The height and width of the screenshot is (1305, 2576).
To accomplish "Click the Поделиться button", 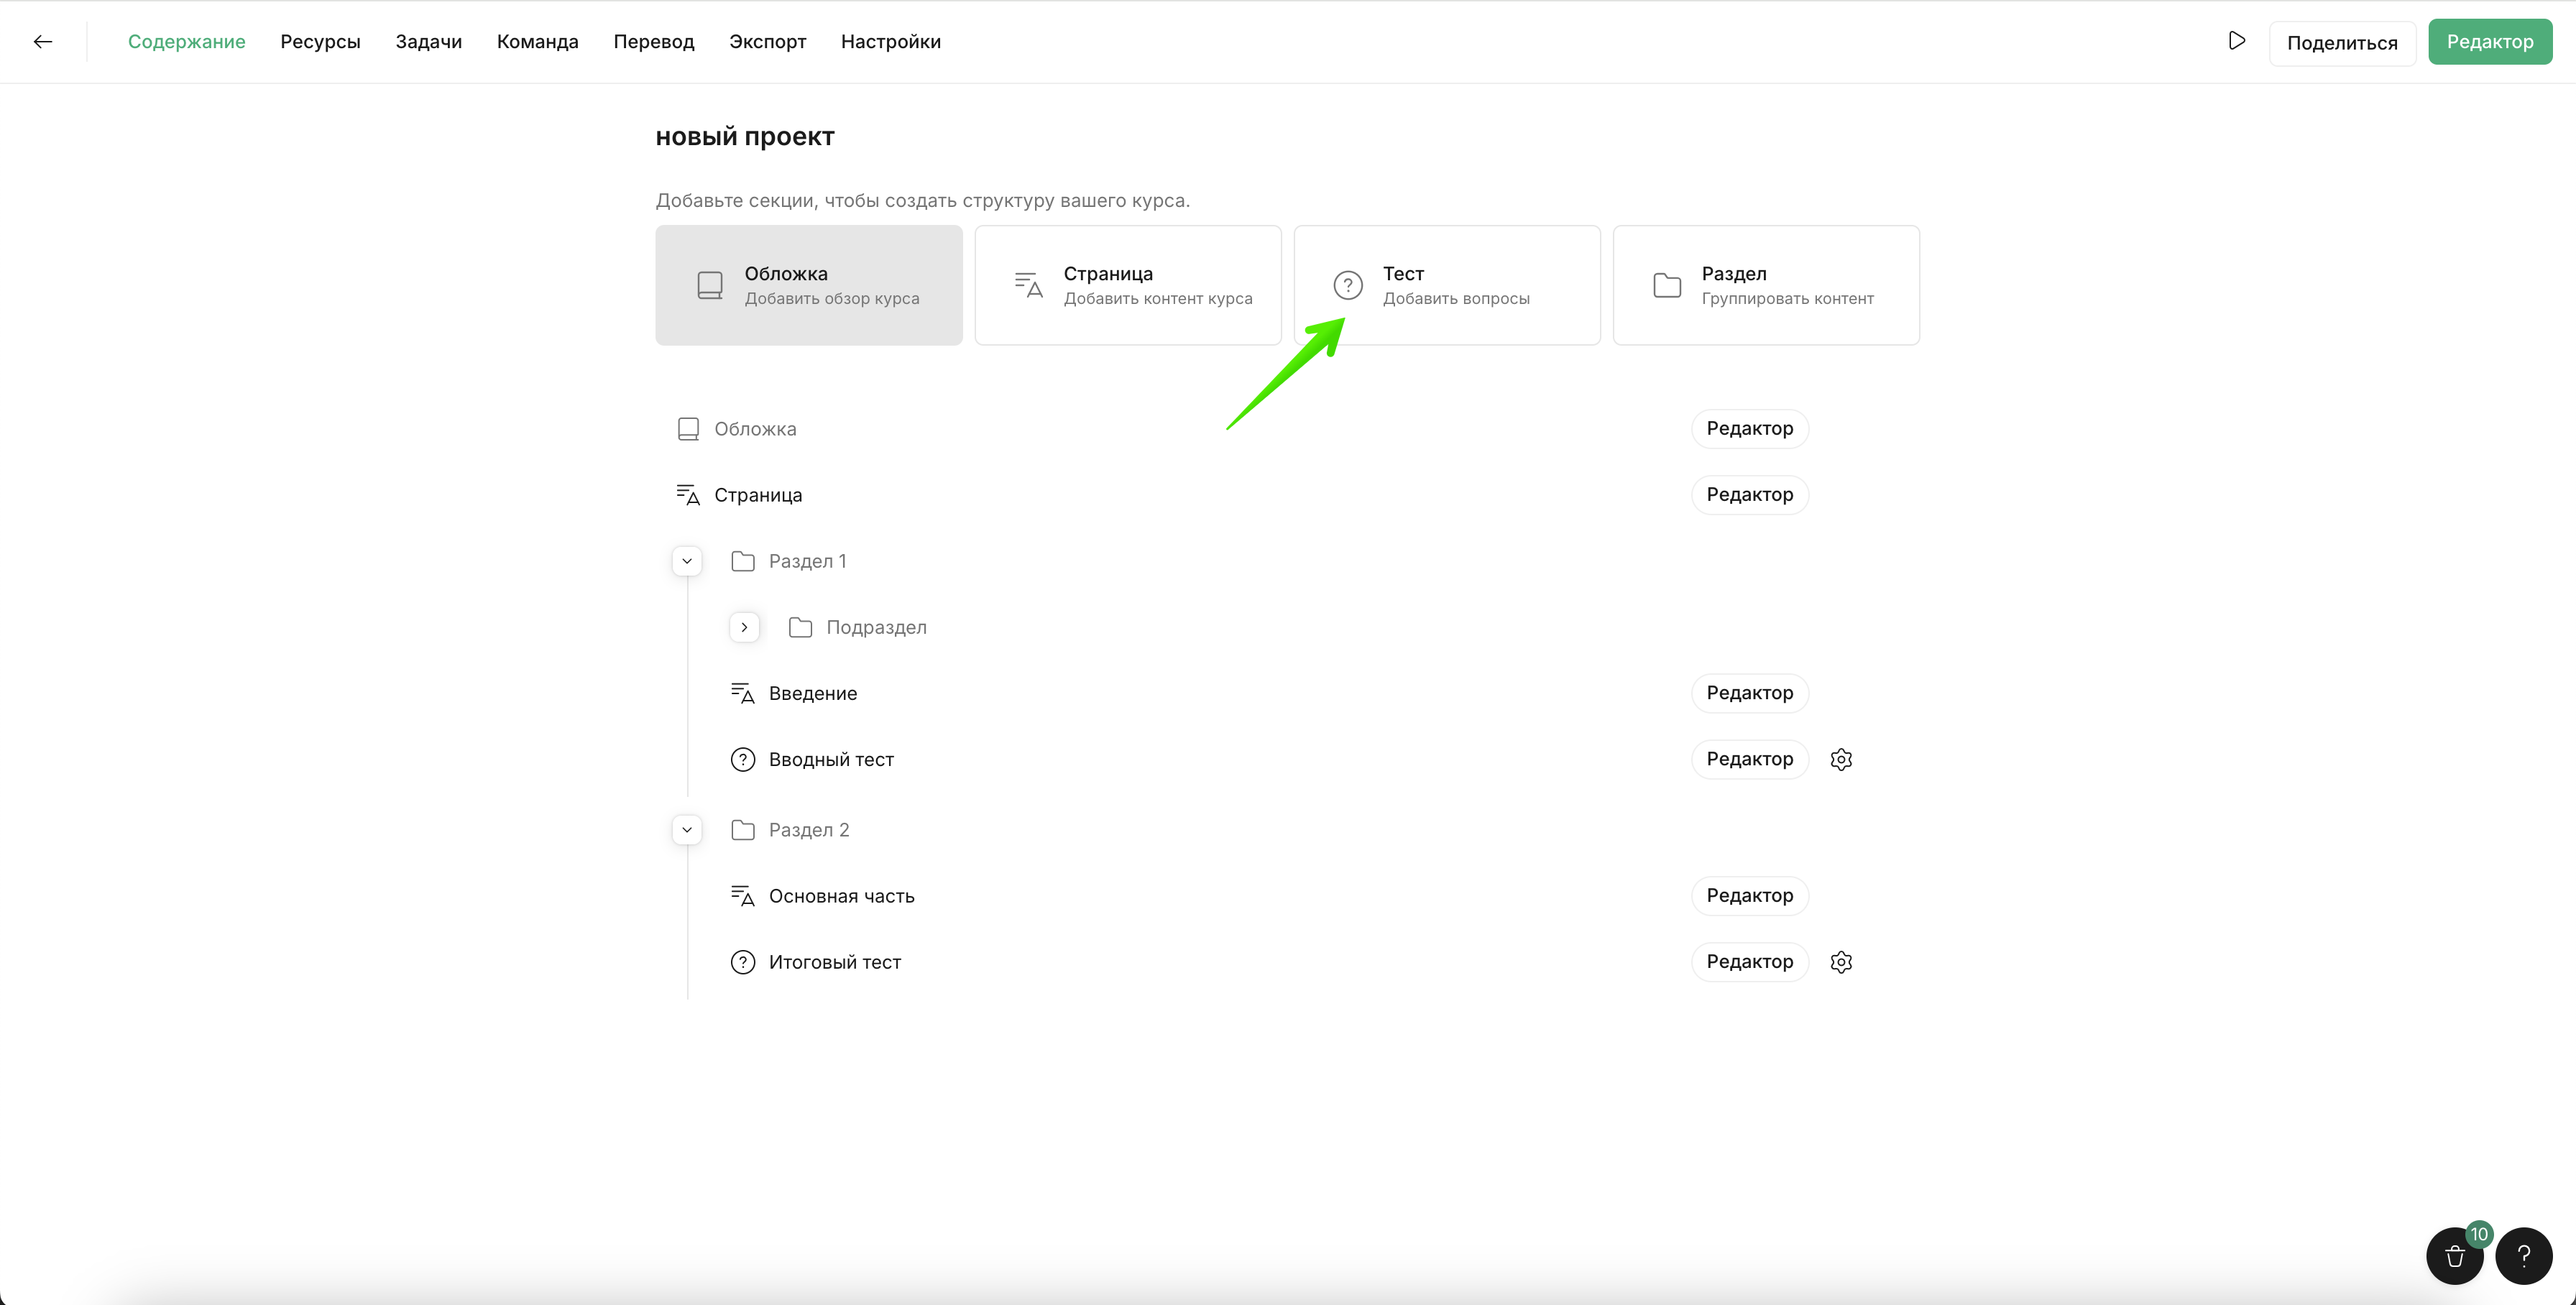I will (2341, 43).
